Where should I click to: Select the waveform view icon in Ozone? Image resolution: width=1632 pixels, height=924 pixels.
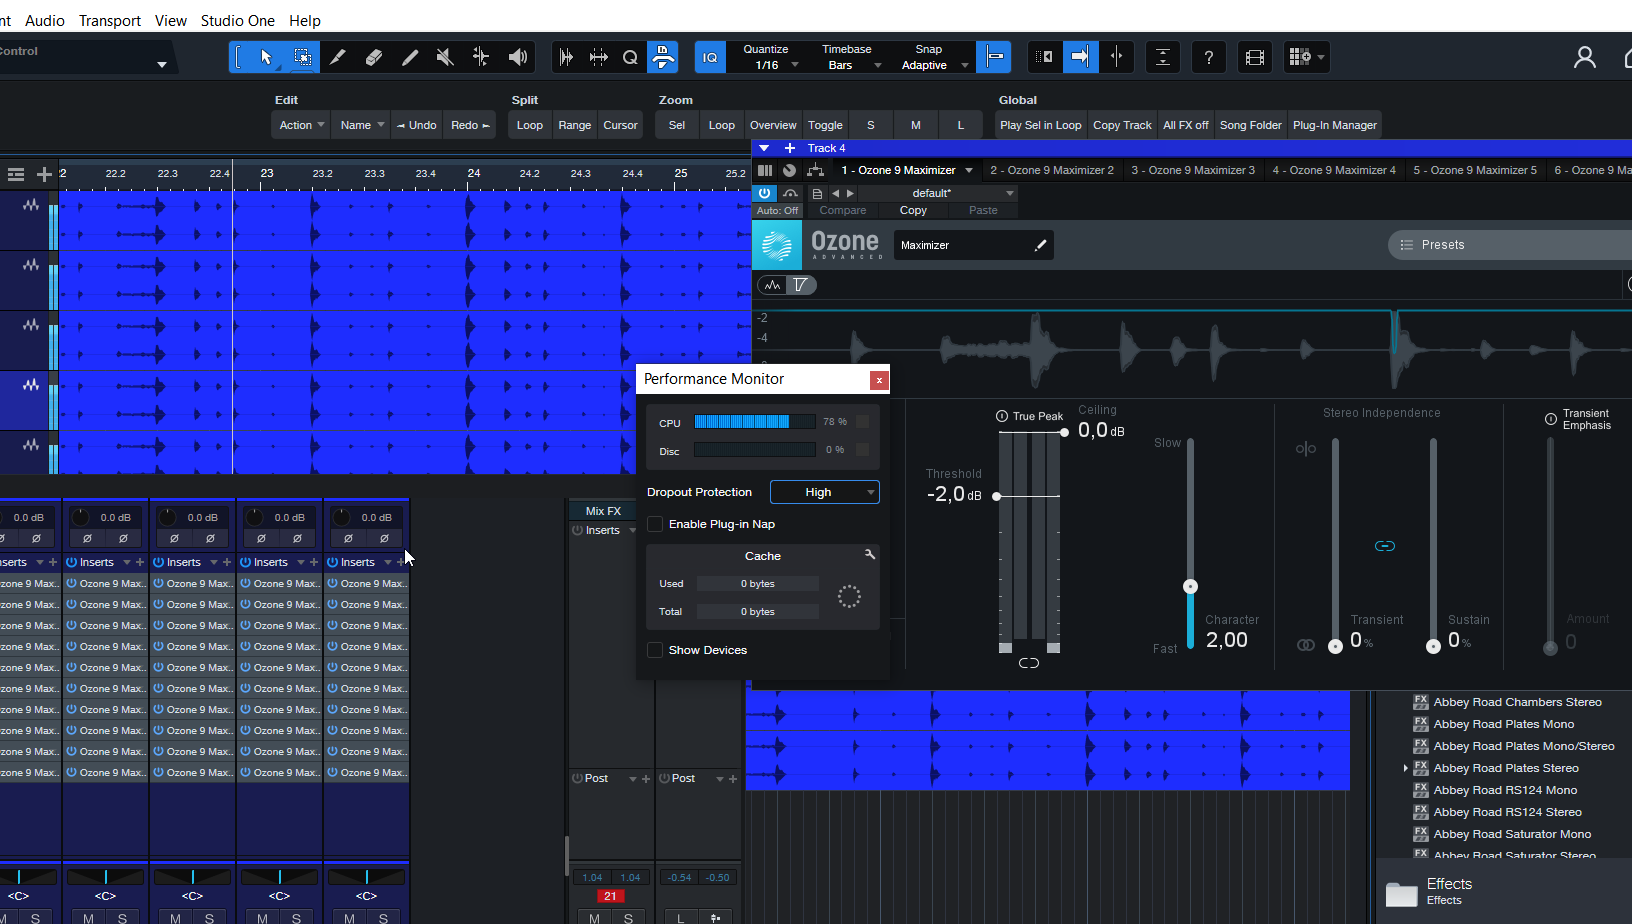772,285
